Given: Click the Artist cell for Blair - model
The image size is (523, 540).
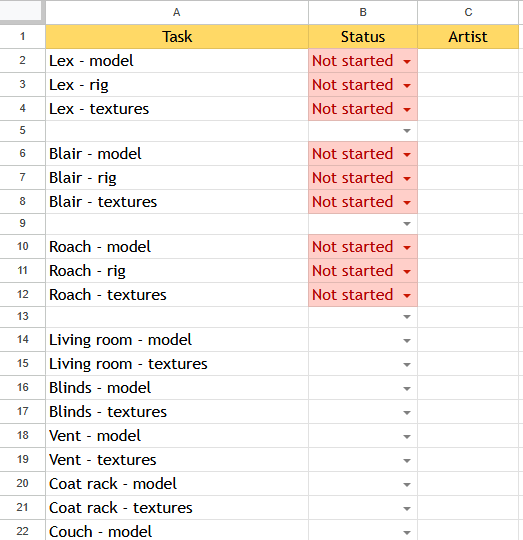Looking at the screenshot, I should click(x=468, y=154).
